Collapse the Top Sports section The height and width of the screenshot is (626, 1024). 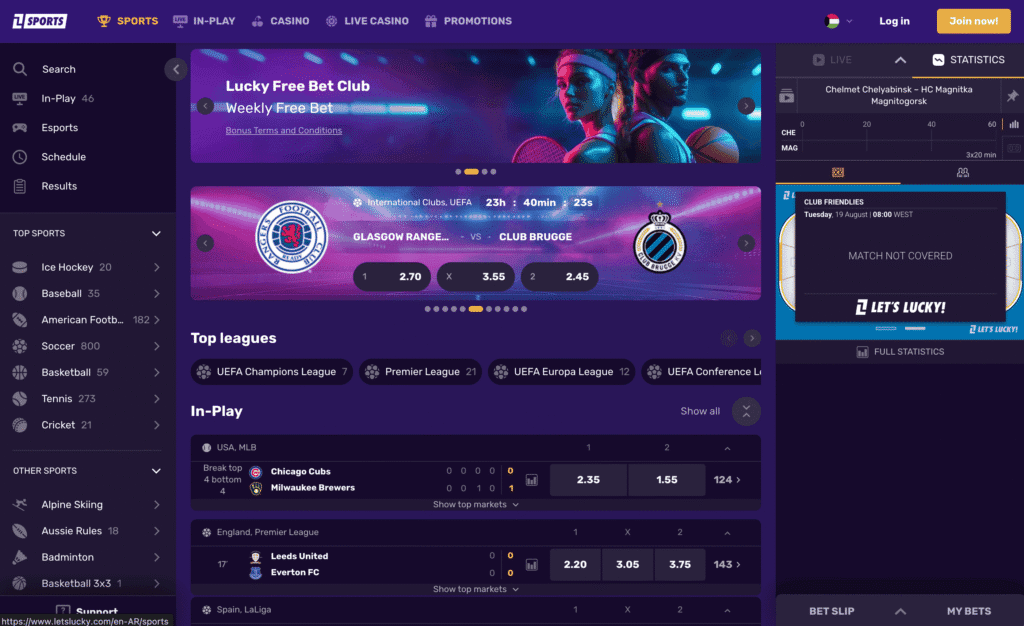[156, 233]
